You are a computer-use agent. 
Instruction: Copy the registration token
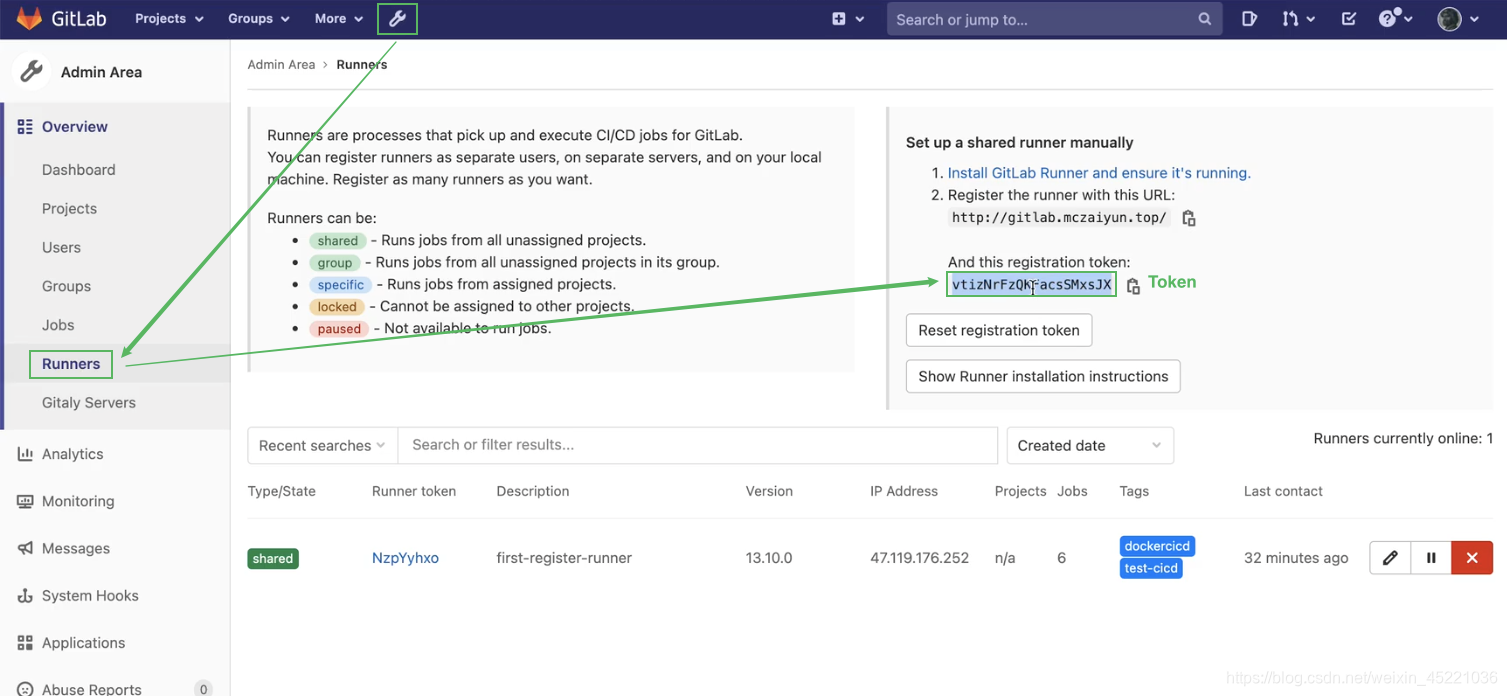pos(1133,286)
